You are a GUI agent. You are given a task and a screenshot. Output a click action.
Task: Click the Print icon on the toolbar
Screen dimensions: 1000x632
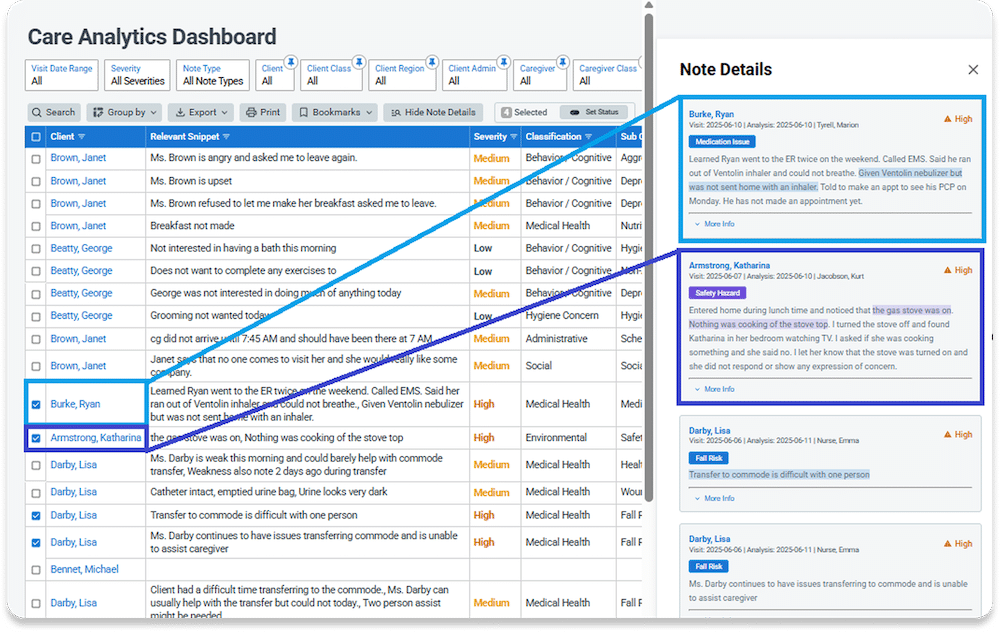[x=250, y=111]
